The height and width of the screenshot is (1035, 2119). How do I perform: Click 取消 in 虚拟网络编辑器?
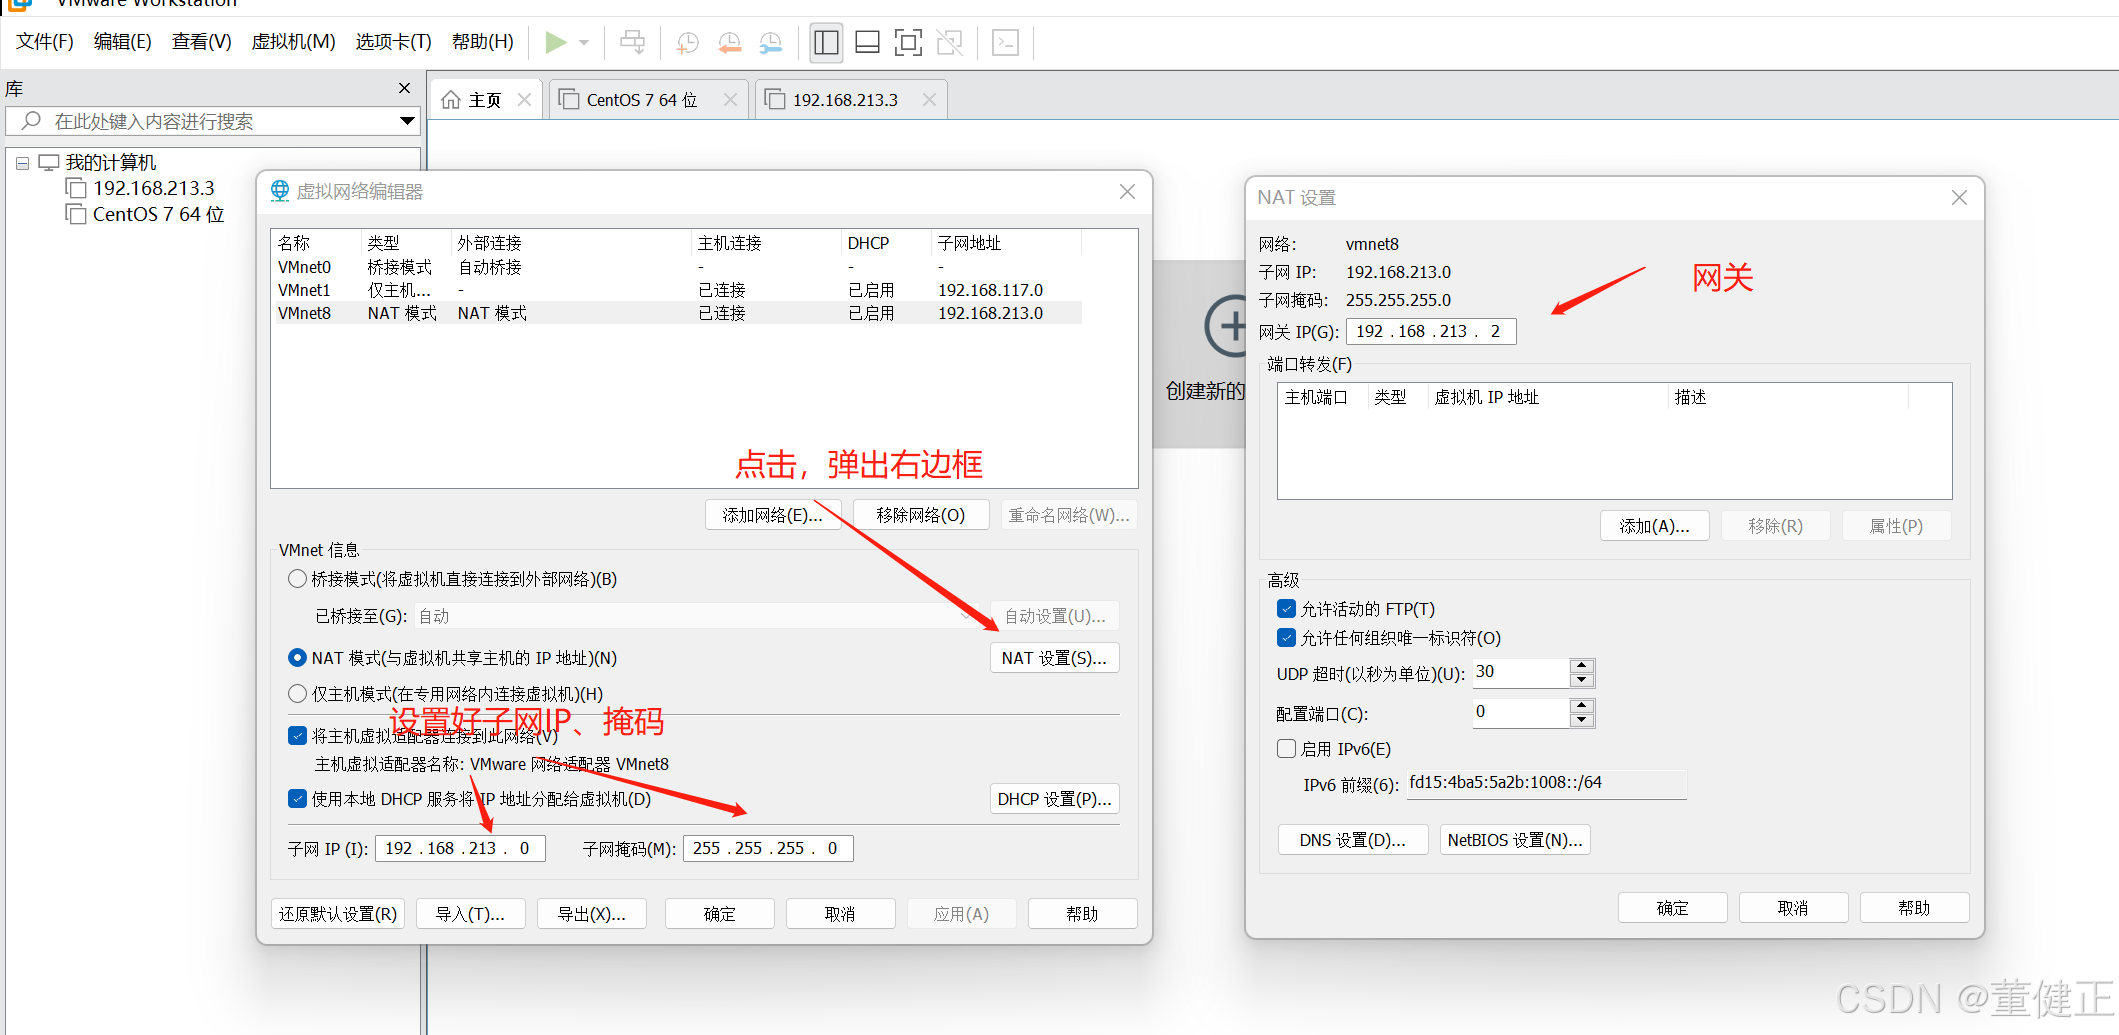tap(840, 914)
